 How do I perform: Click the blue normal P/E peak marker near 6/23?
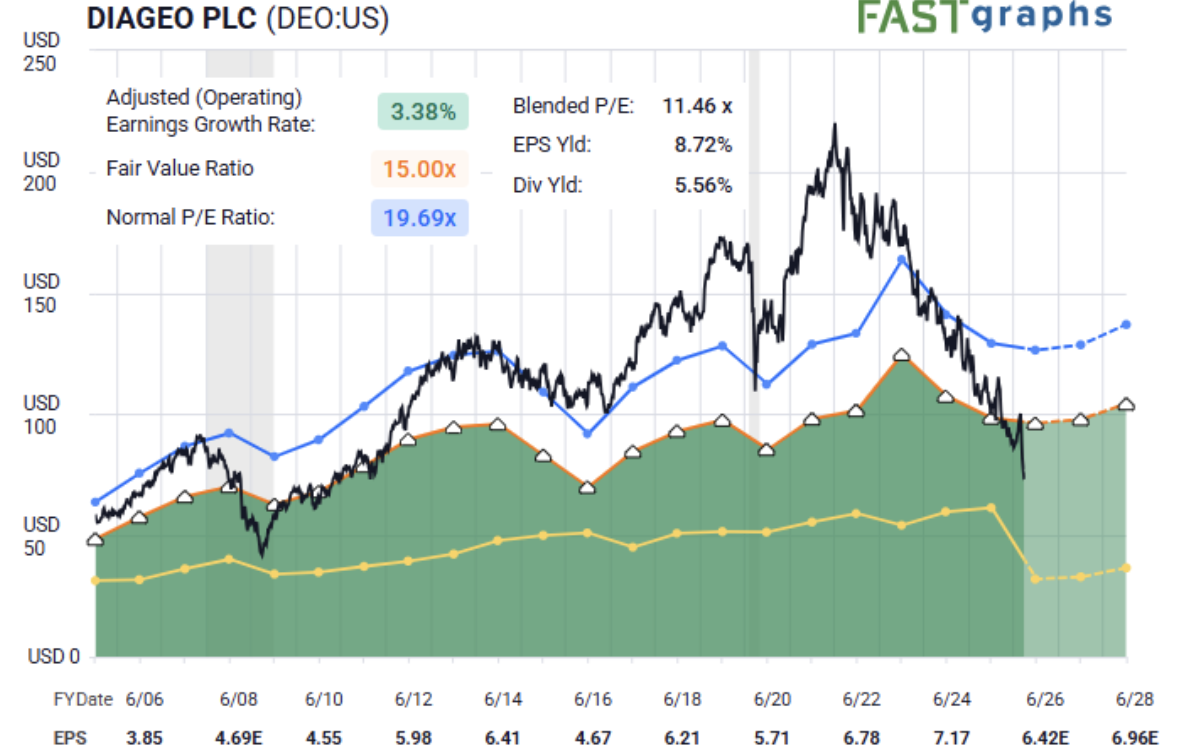click(x=902, y=260)
